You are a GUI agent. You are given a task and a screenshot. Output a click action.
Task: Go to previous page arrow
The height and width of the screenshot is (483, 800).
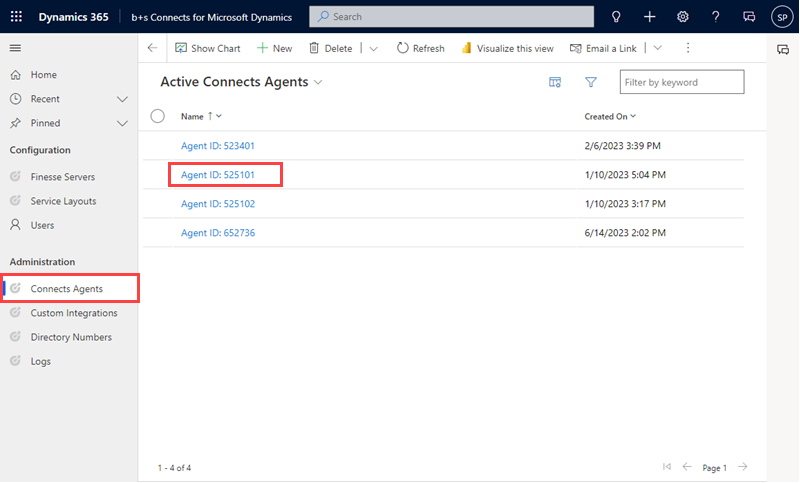tap(687, 466)
